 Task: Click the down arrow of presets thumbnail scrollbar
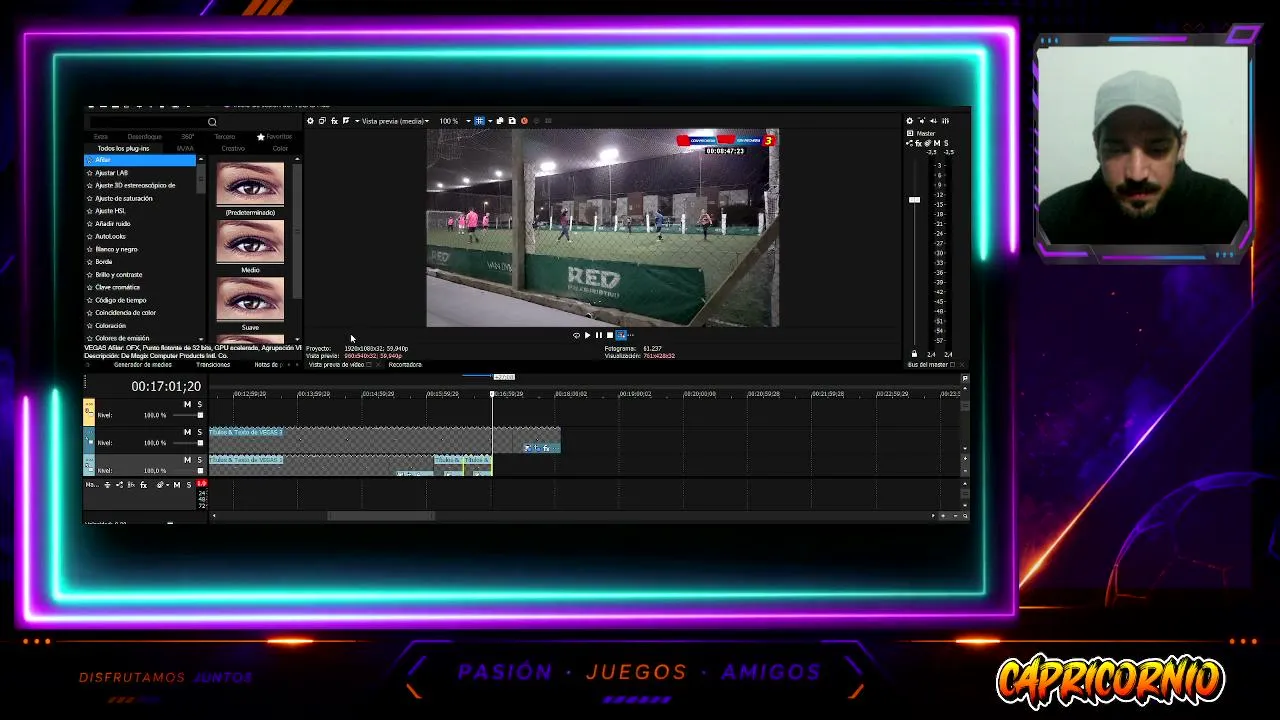[297, 340]
